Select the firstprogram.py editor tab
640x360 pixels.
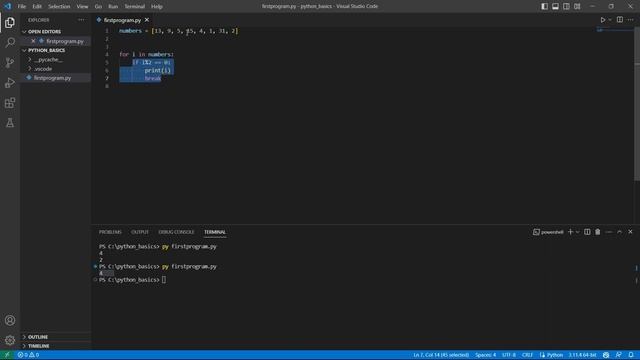click(x=122, y=20)
